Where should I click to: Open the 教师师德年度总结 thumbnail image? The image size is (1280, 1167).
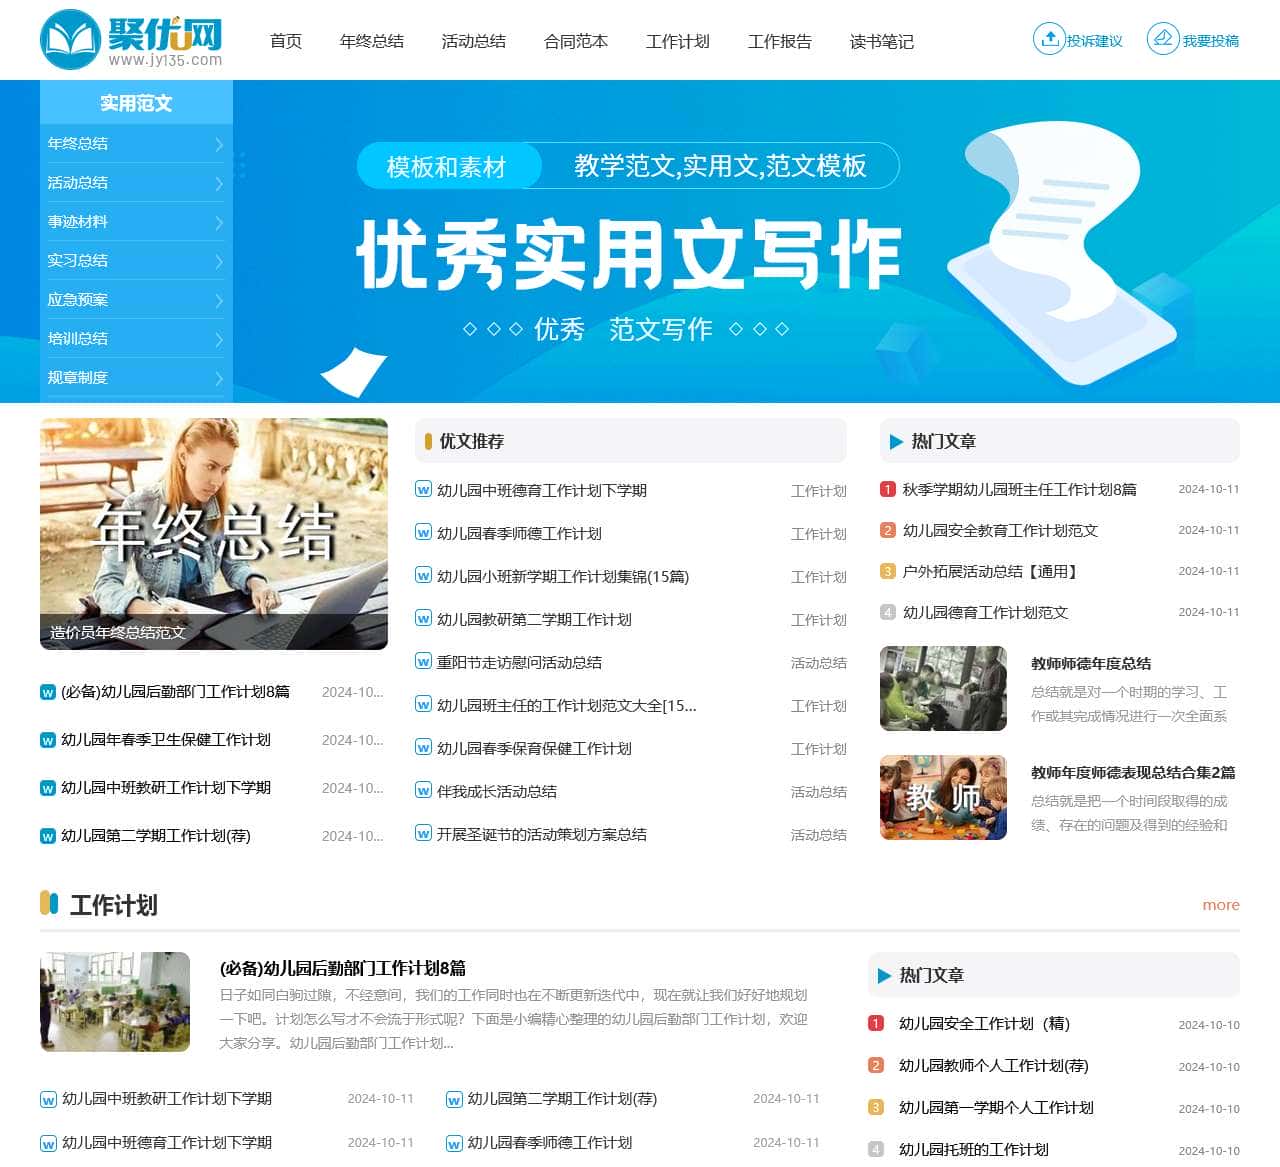(943, 688)
